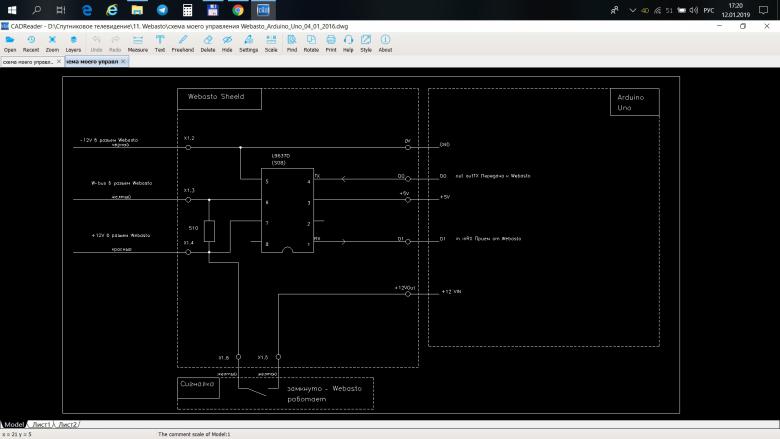Screen dimensions: 780x439
Task: Open Find in the toolbar
Action: click(292, 42)
